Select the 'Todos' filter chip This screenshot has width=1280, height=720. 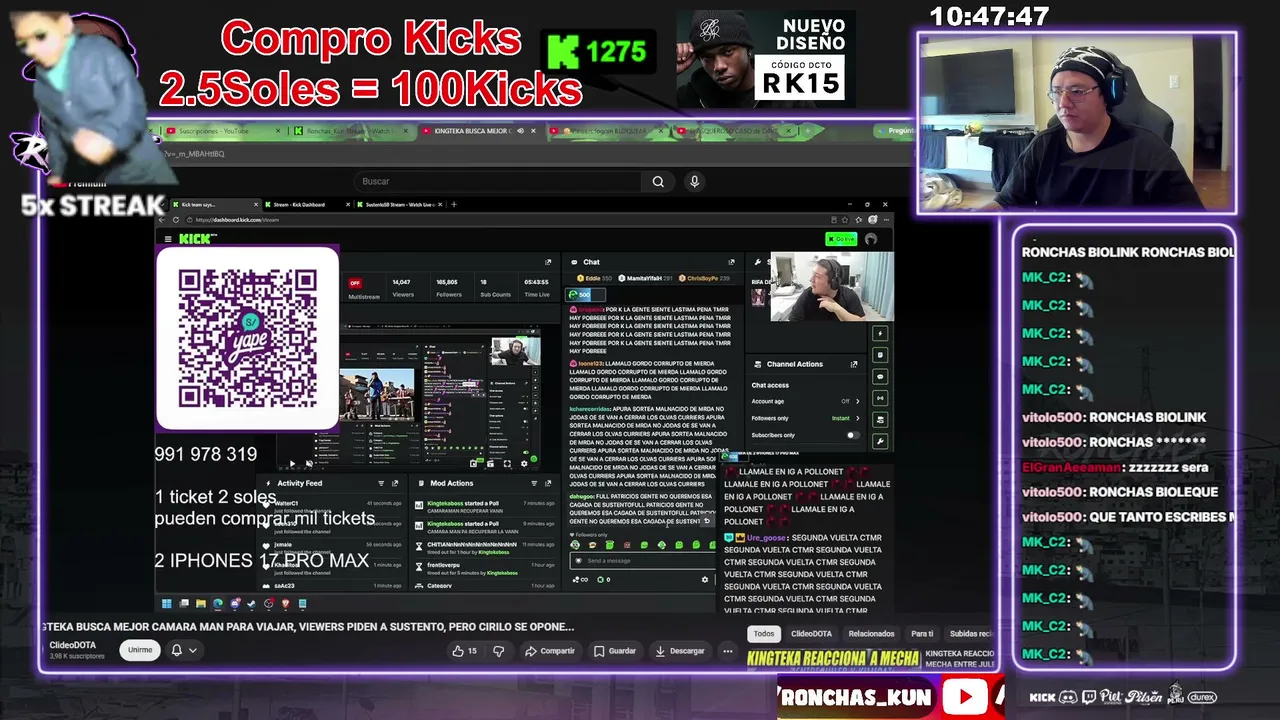click(x=764, y=634)
